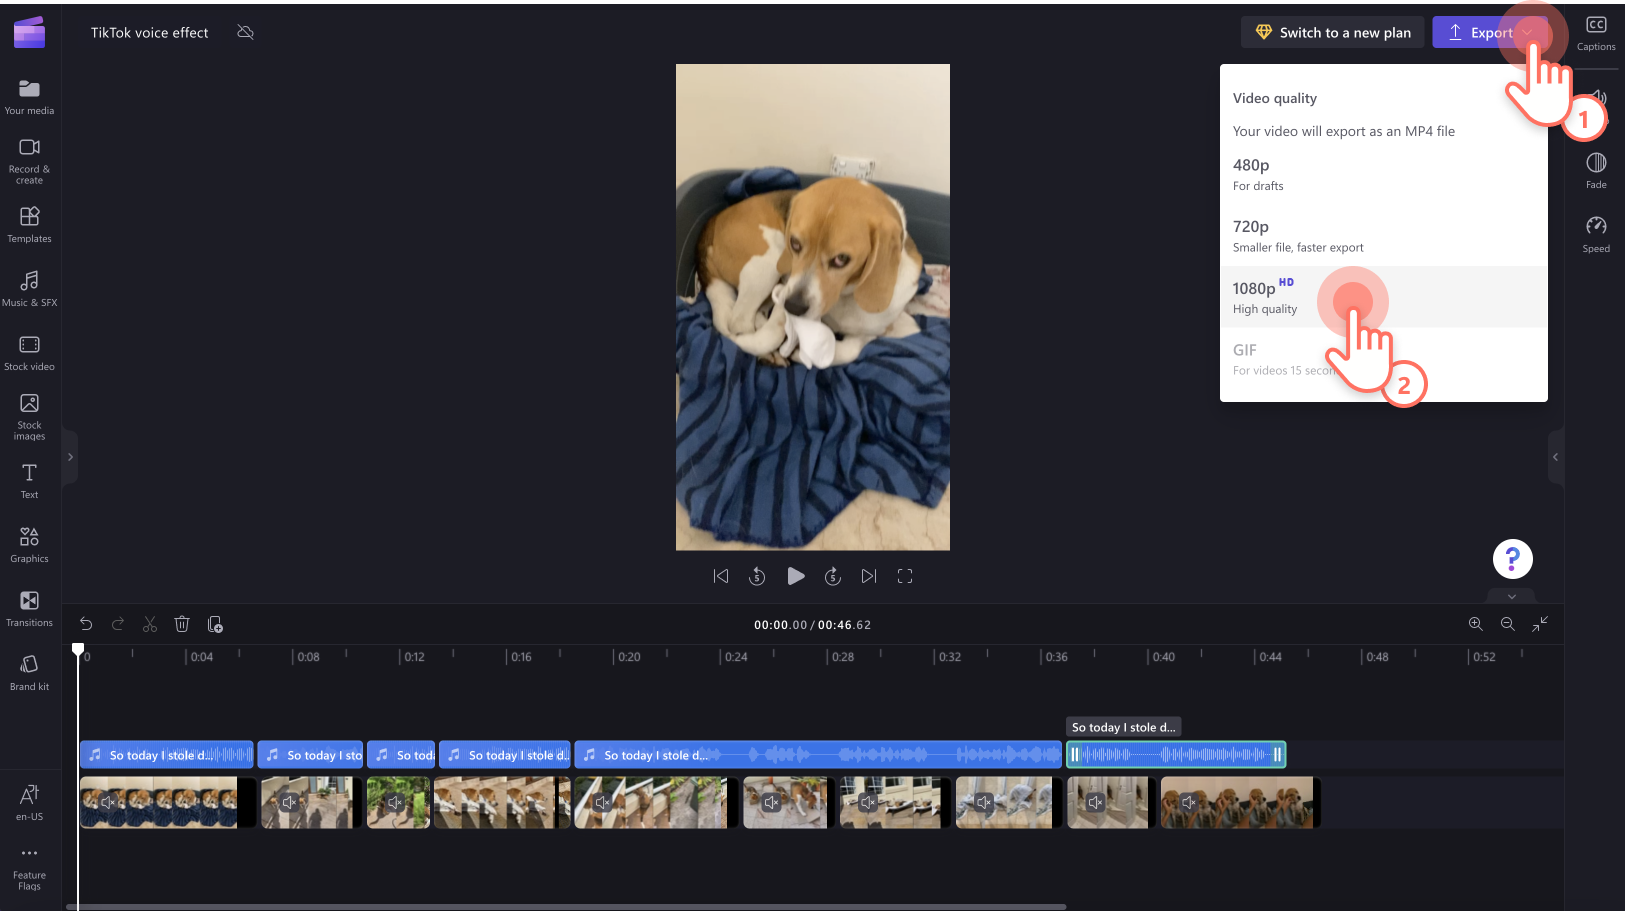Open the Captions panel

(1596, 33)
